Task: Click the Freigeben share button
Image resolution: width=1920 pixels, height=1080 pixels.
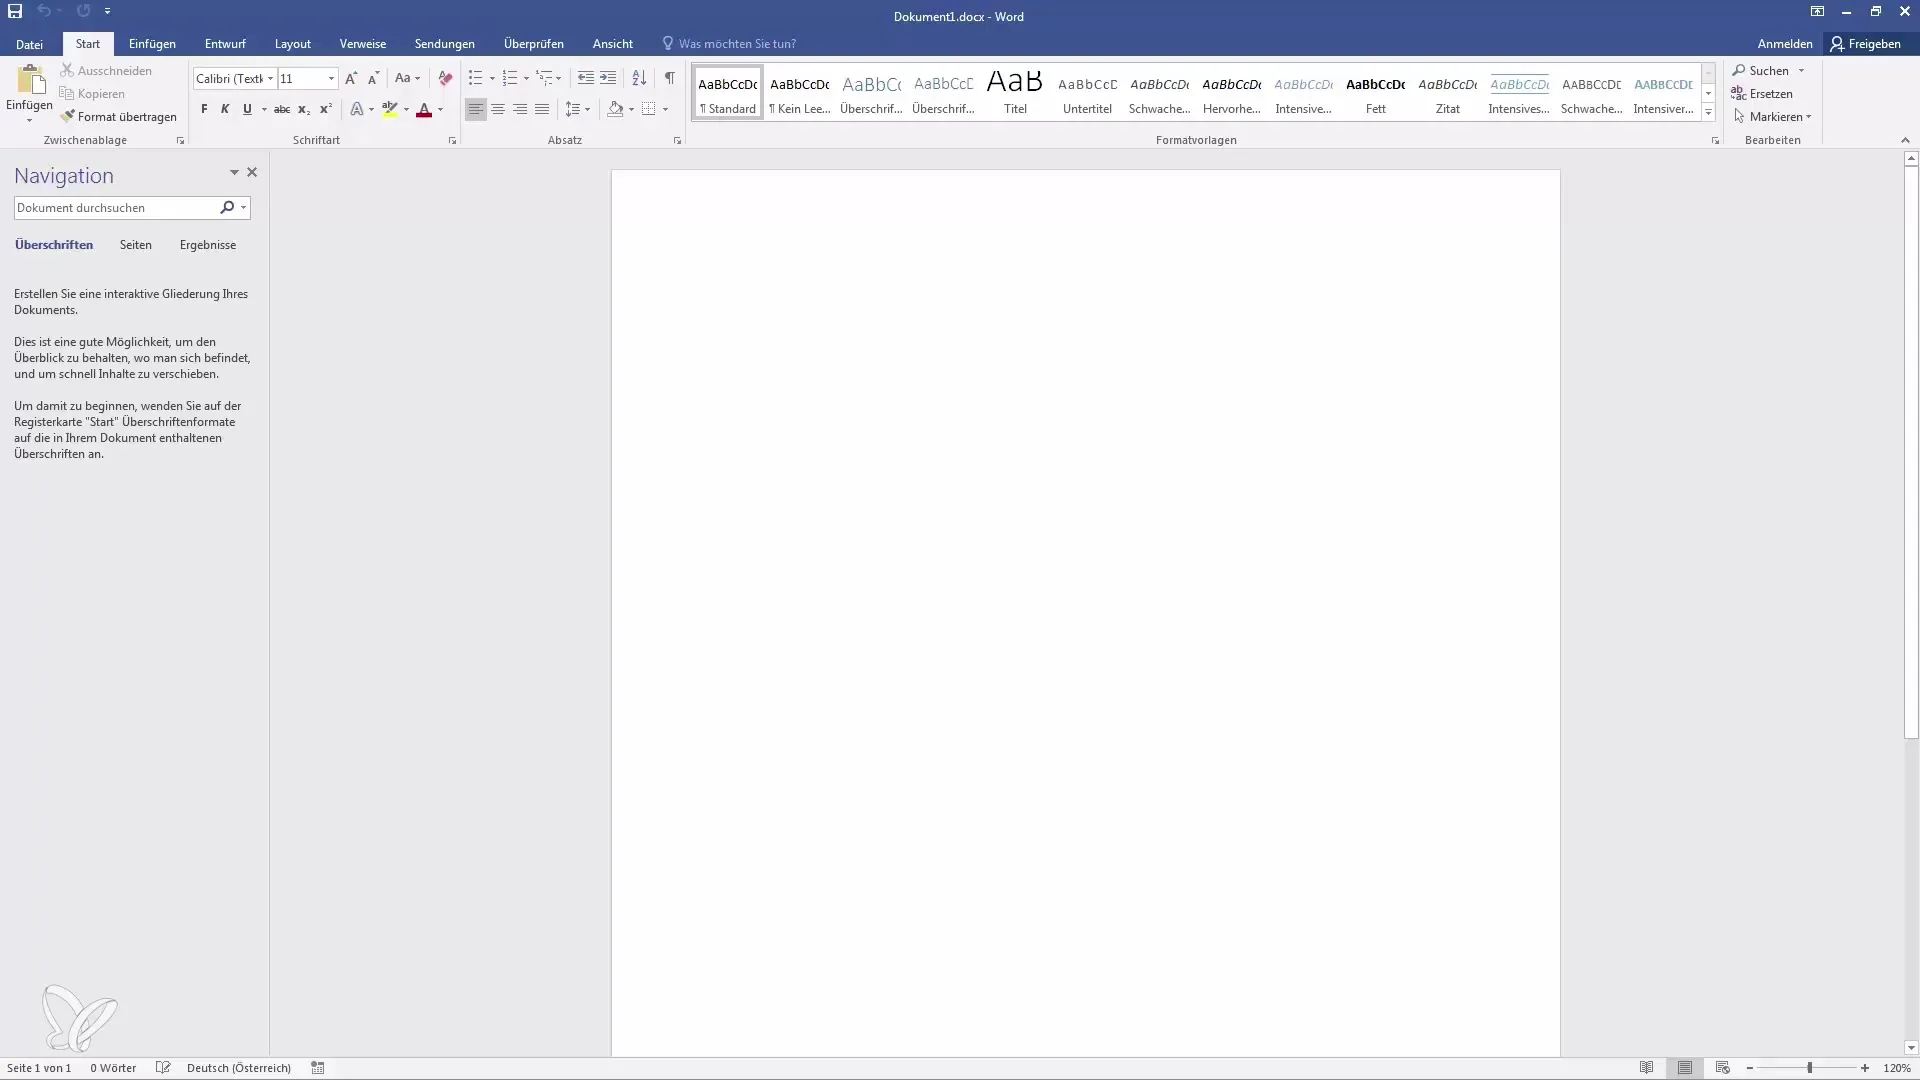Action: 1865,44
